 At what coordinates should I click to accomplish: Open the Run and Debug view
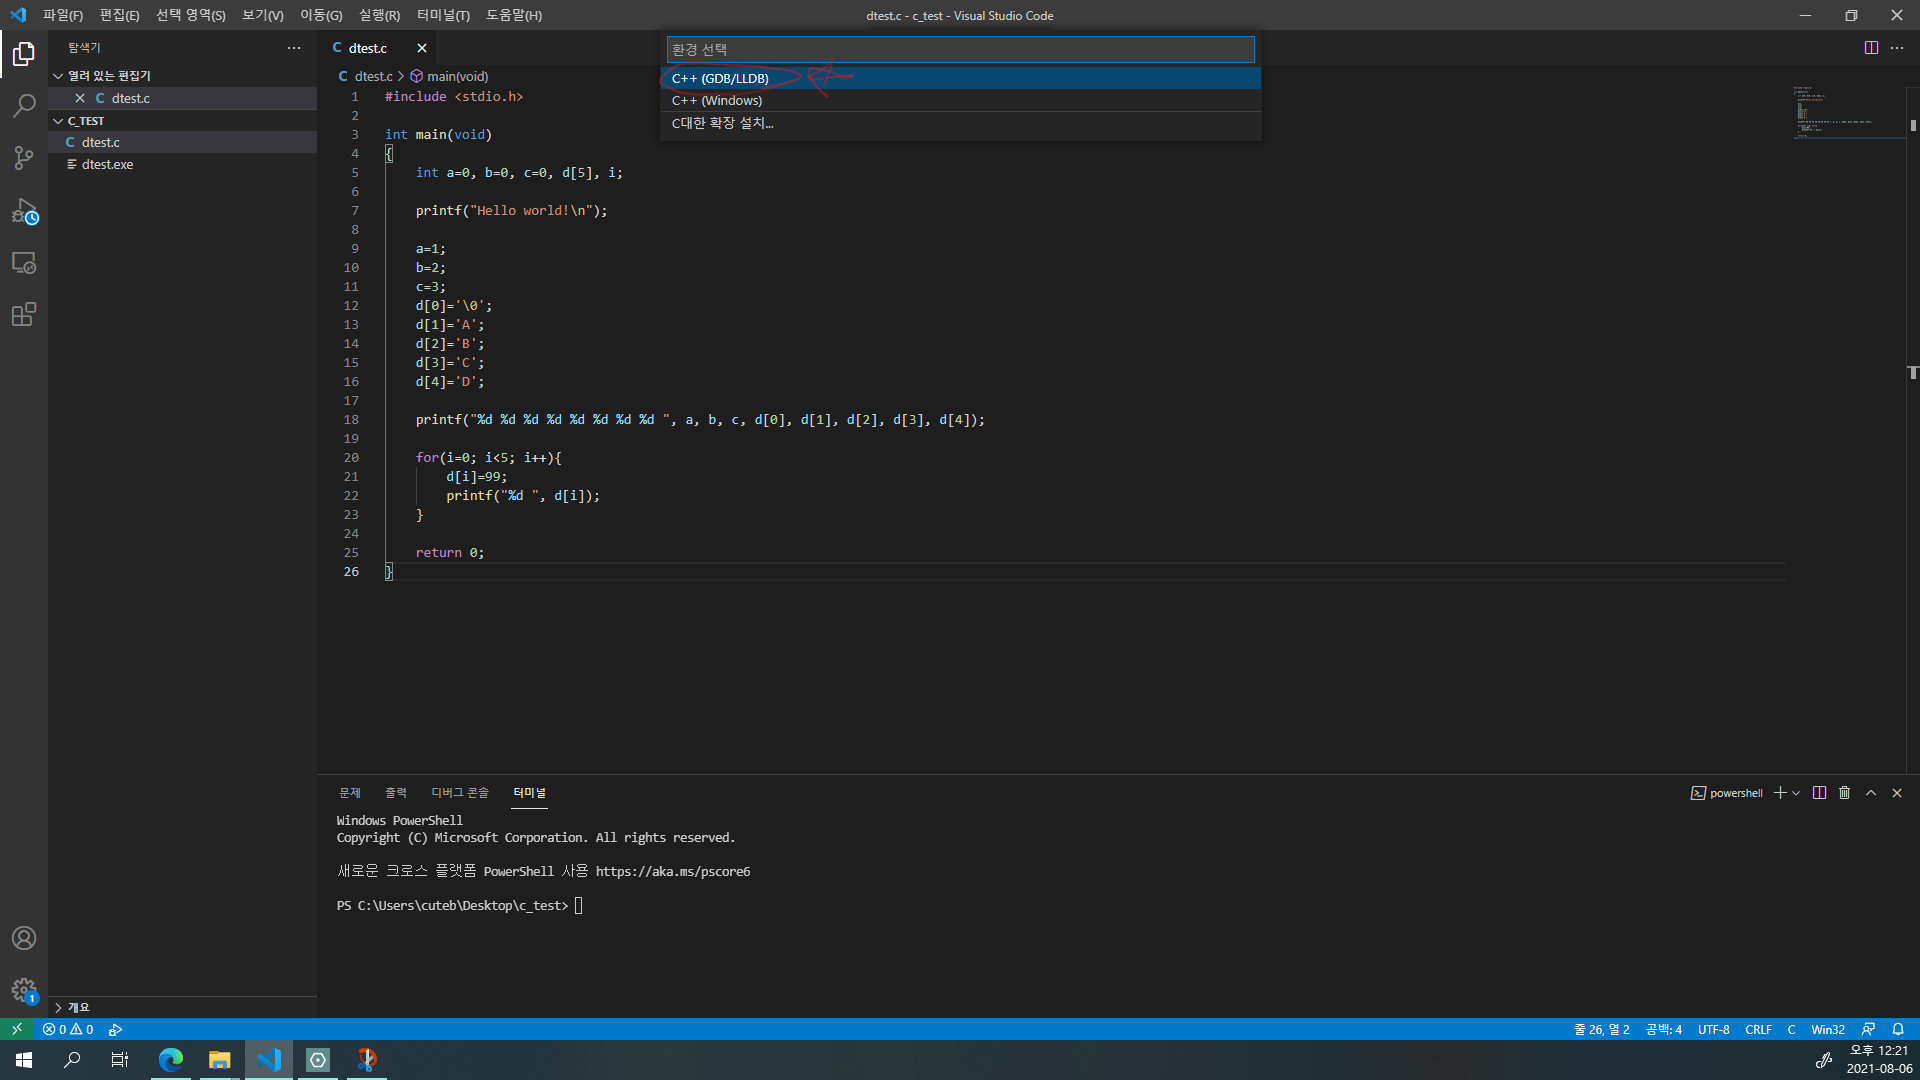24,211
